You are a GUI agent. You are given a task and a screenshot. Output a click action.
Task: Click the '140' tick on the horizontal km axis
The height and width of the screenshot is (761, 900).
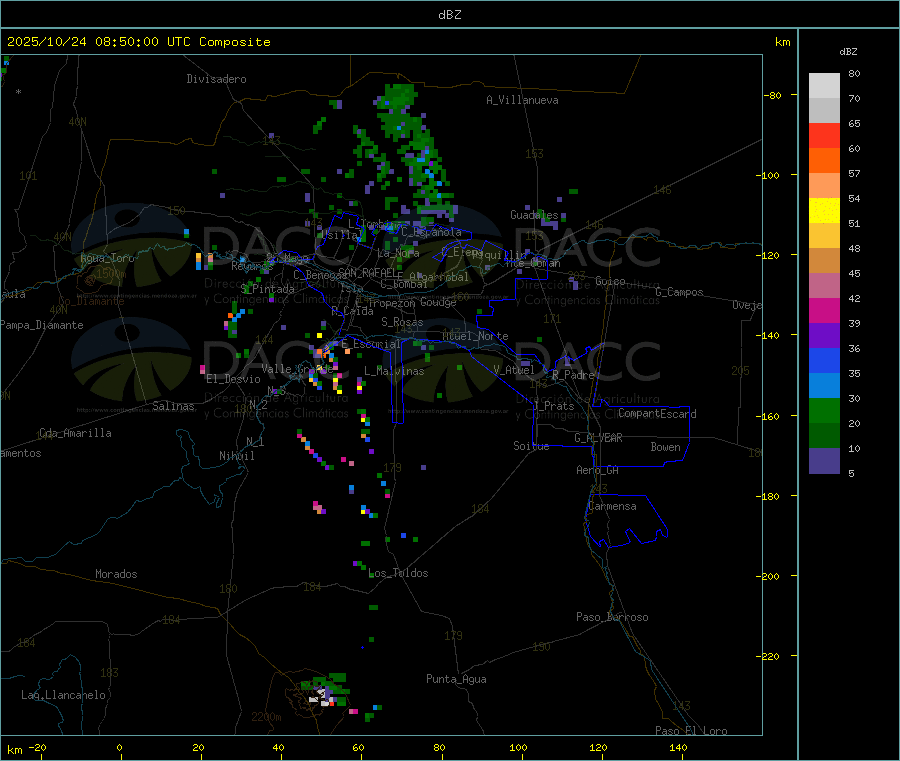[x=678, y=747]
